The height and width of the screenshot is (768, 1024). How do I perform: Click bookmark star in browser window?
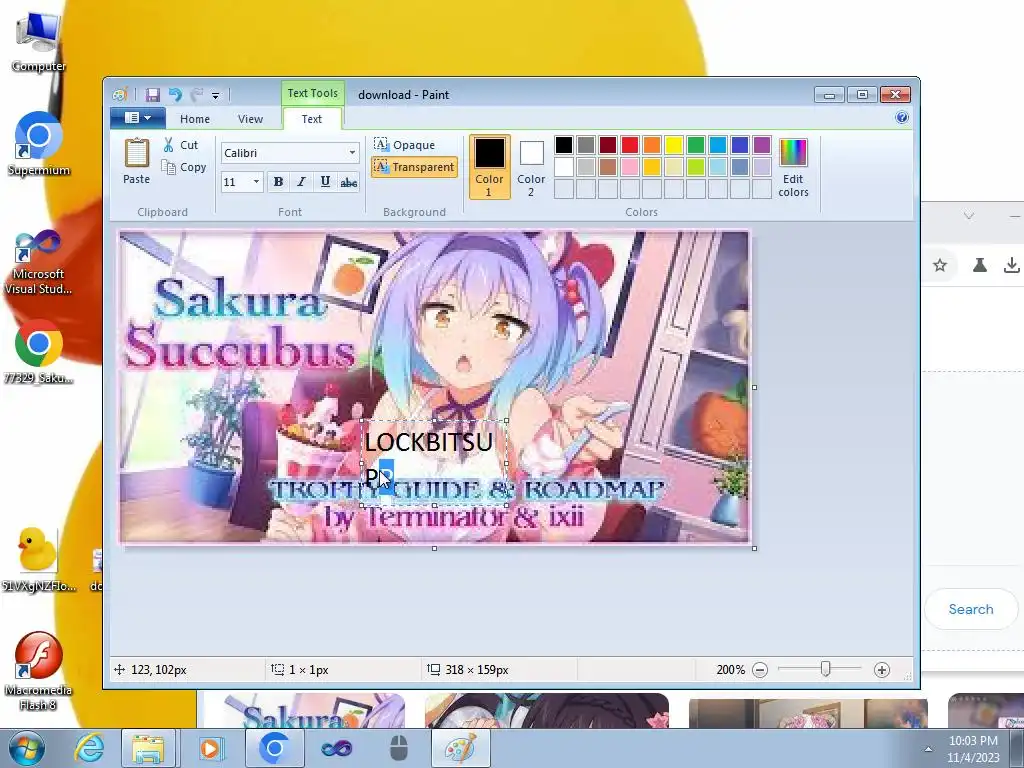pos(940,265)
